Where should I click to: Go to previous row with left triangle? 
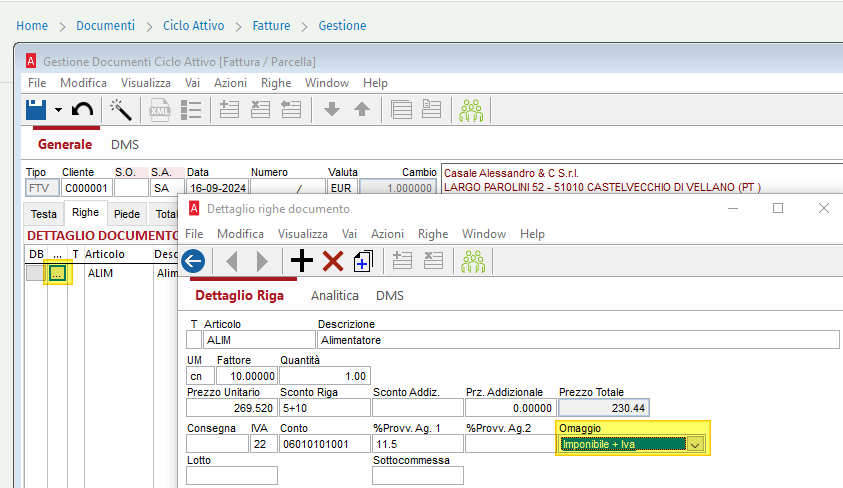coord(232,262)
